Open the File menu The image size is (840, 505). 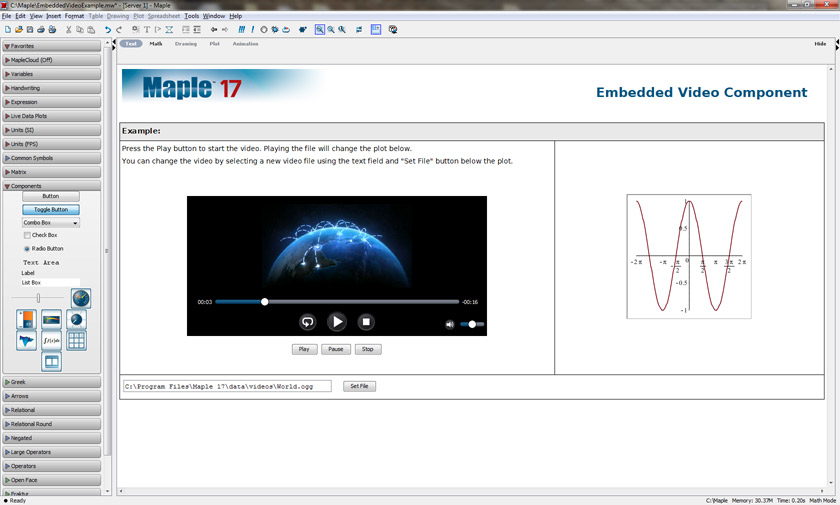click(x=6, y=16)
